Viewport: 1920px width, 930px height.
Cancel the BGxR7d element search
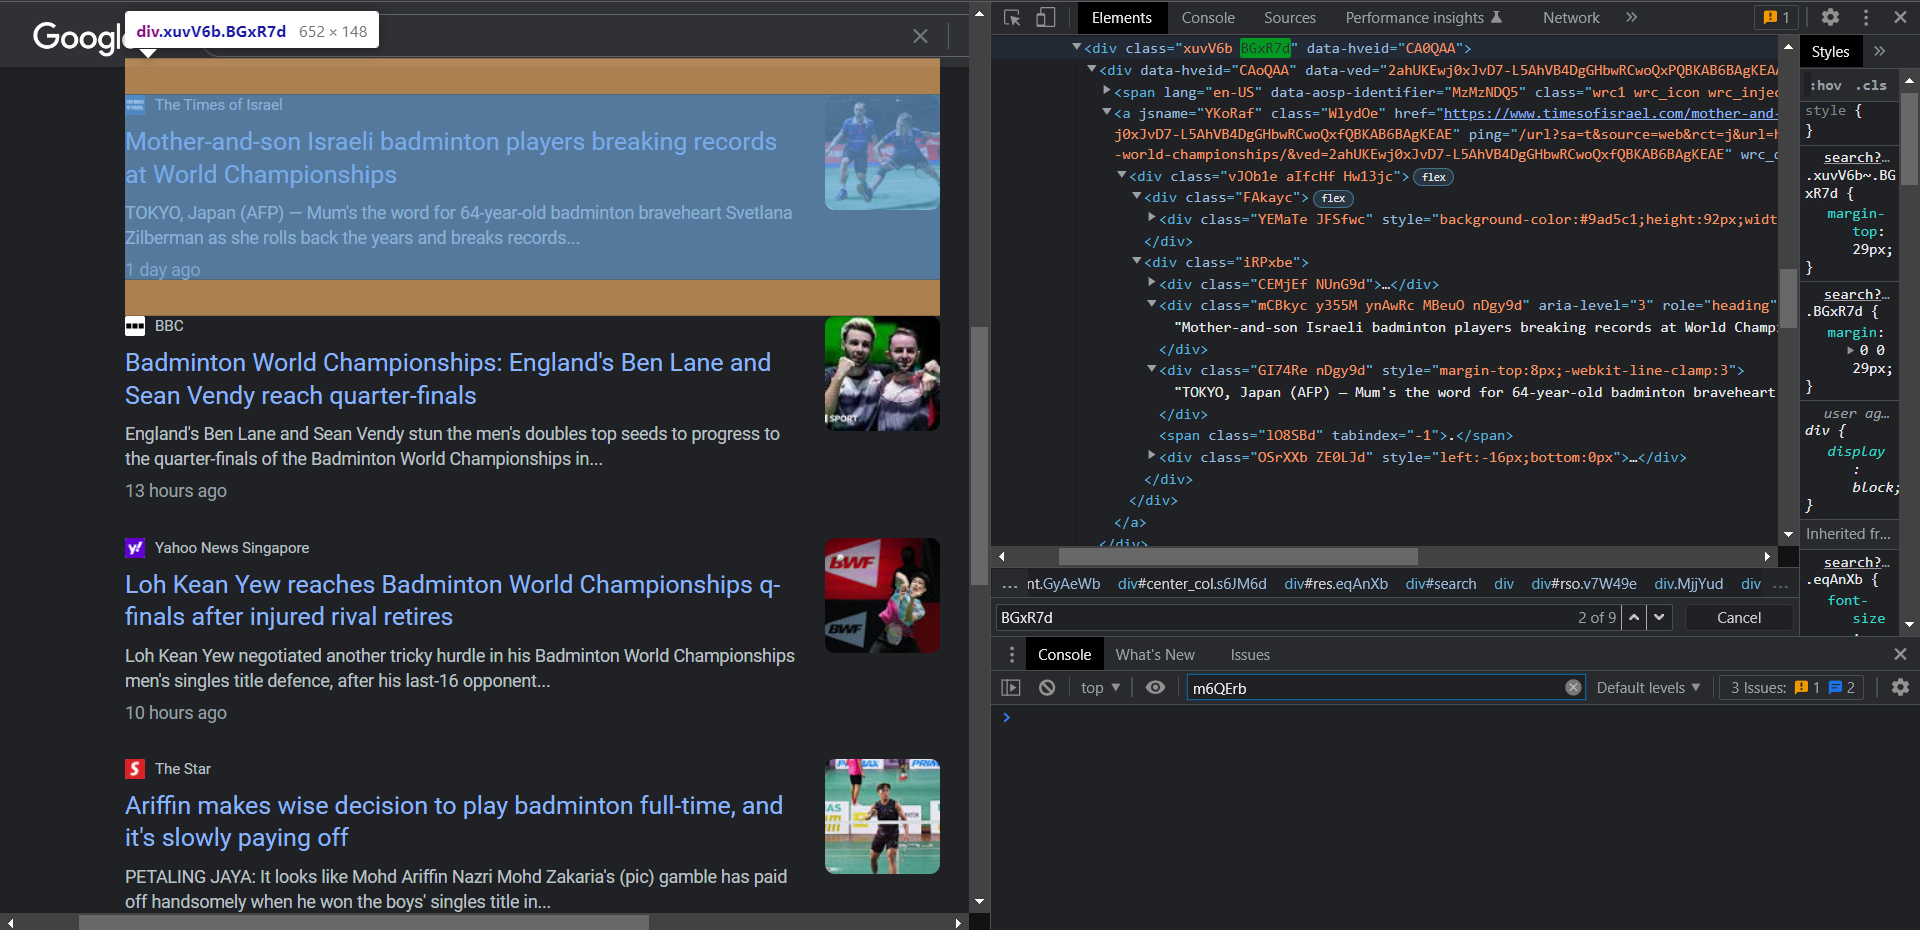(x=1738, y=618)
